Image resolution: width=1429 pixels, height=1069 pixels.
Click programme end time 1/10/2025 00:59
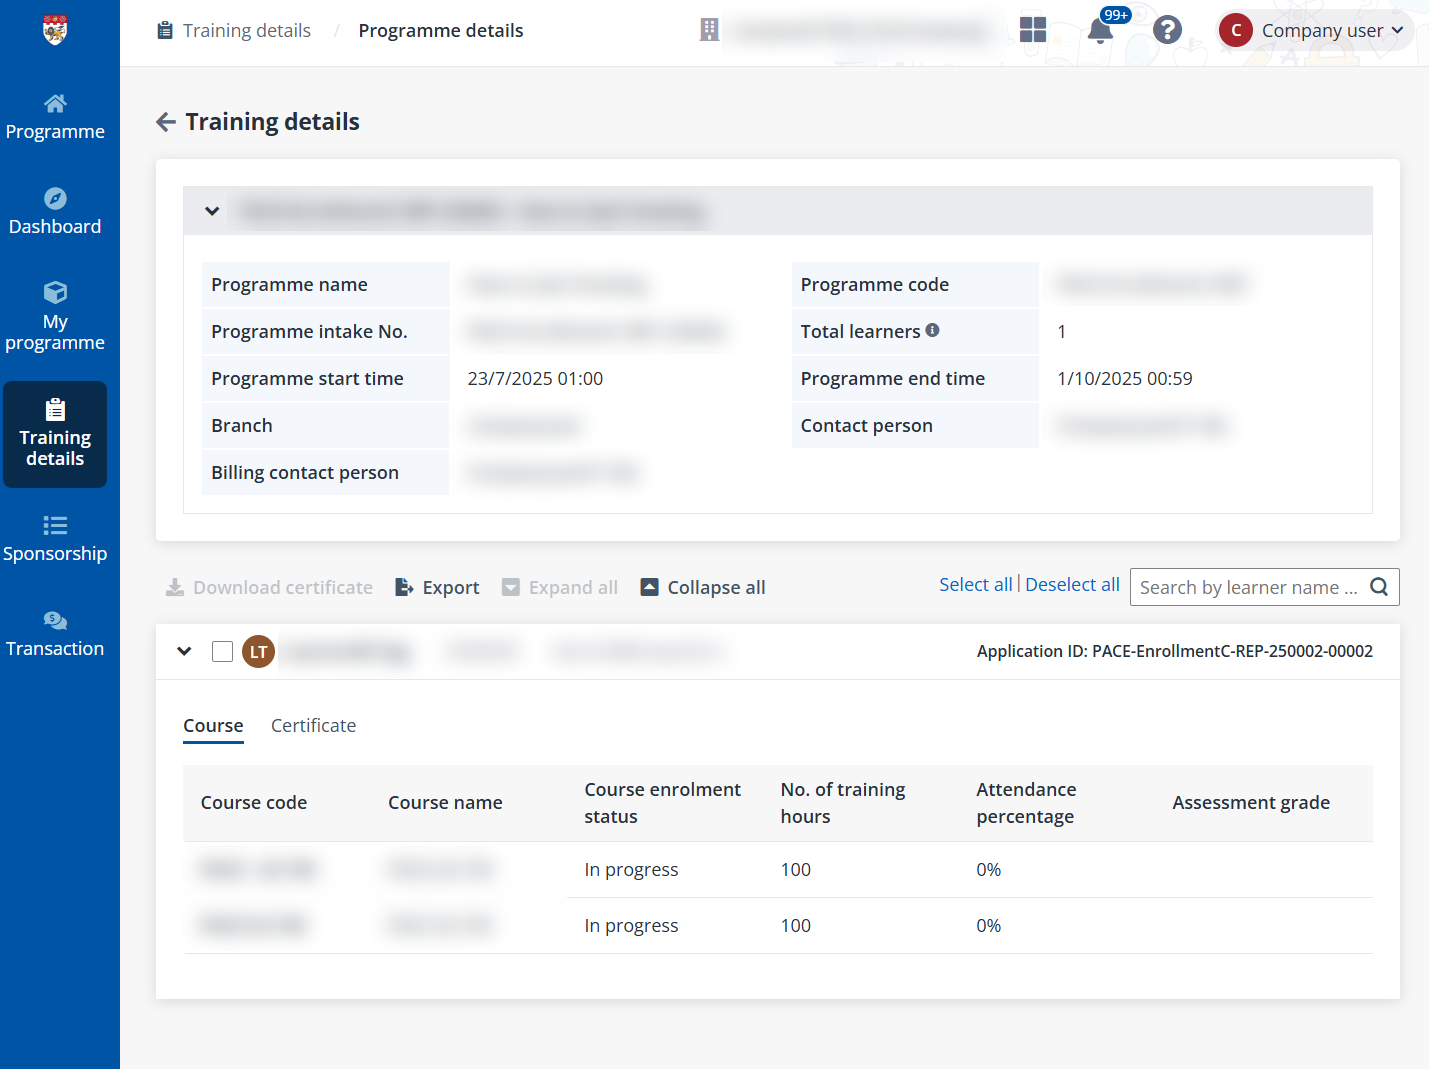(1124, 379)
